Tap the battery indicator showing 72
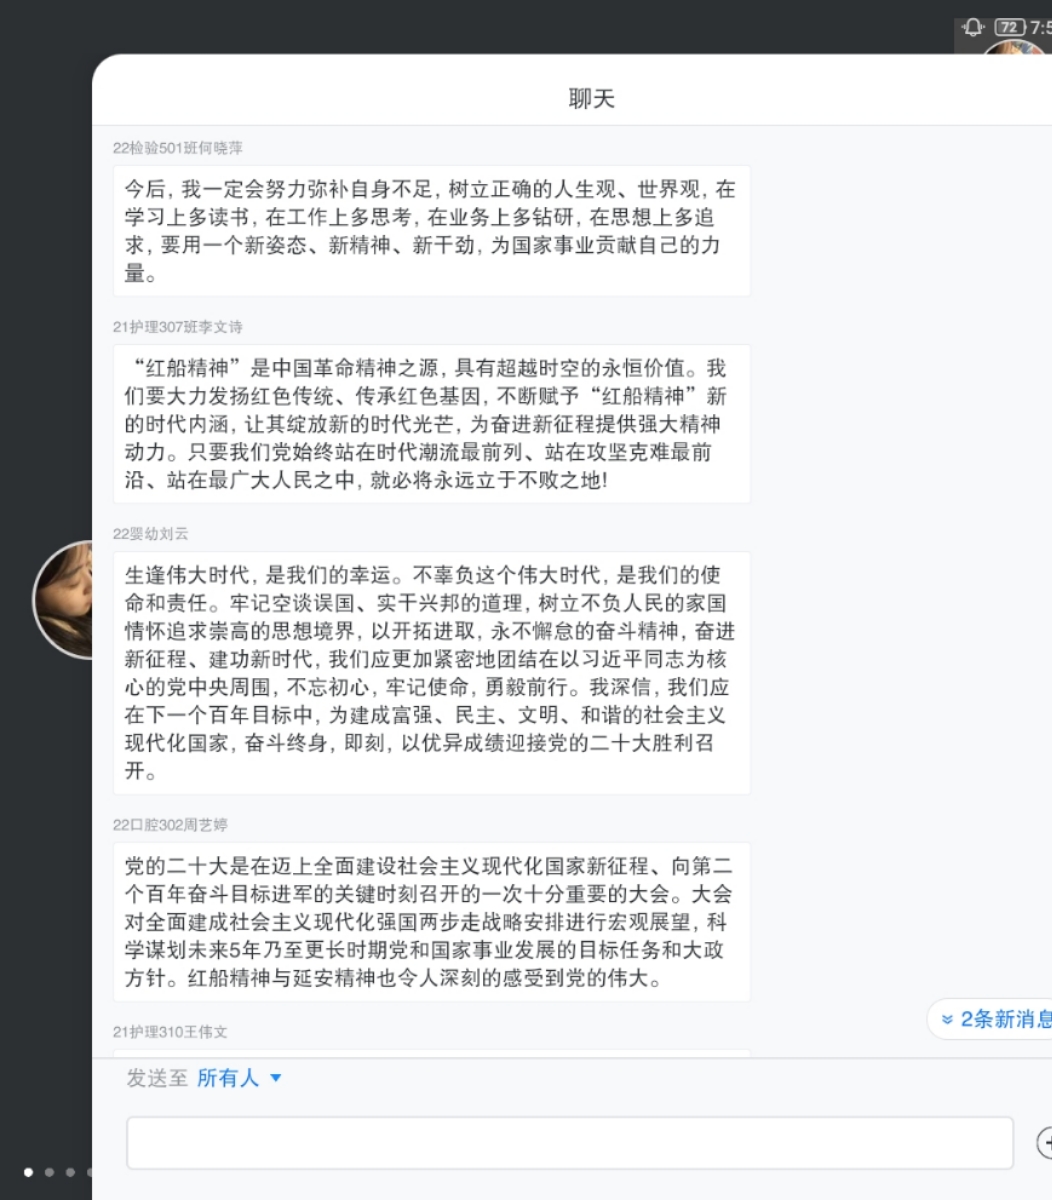 [1010, 27]
